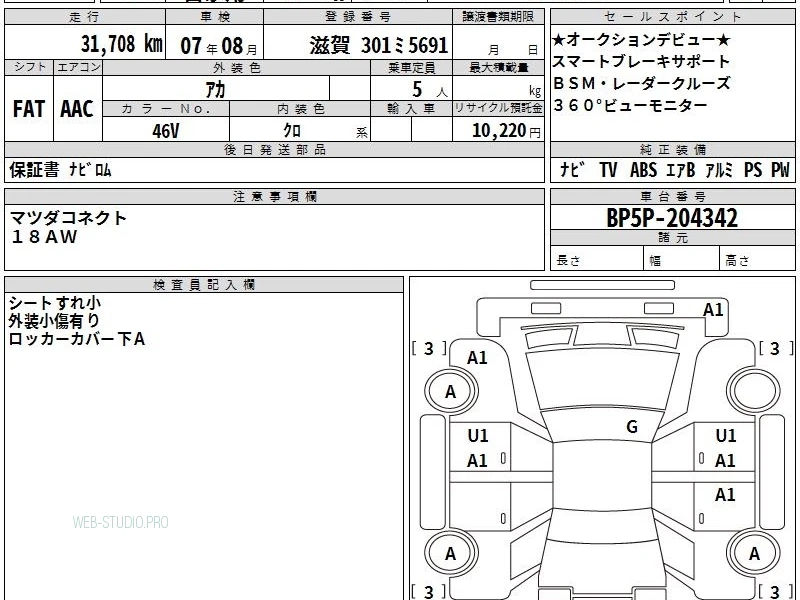Screen dimensions: 800x600
Task: Select the 走行 header cell
Action: 85,17
